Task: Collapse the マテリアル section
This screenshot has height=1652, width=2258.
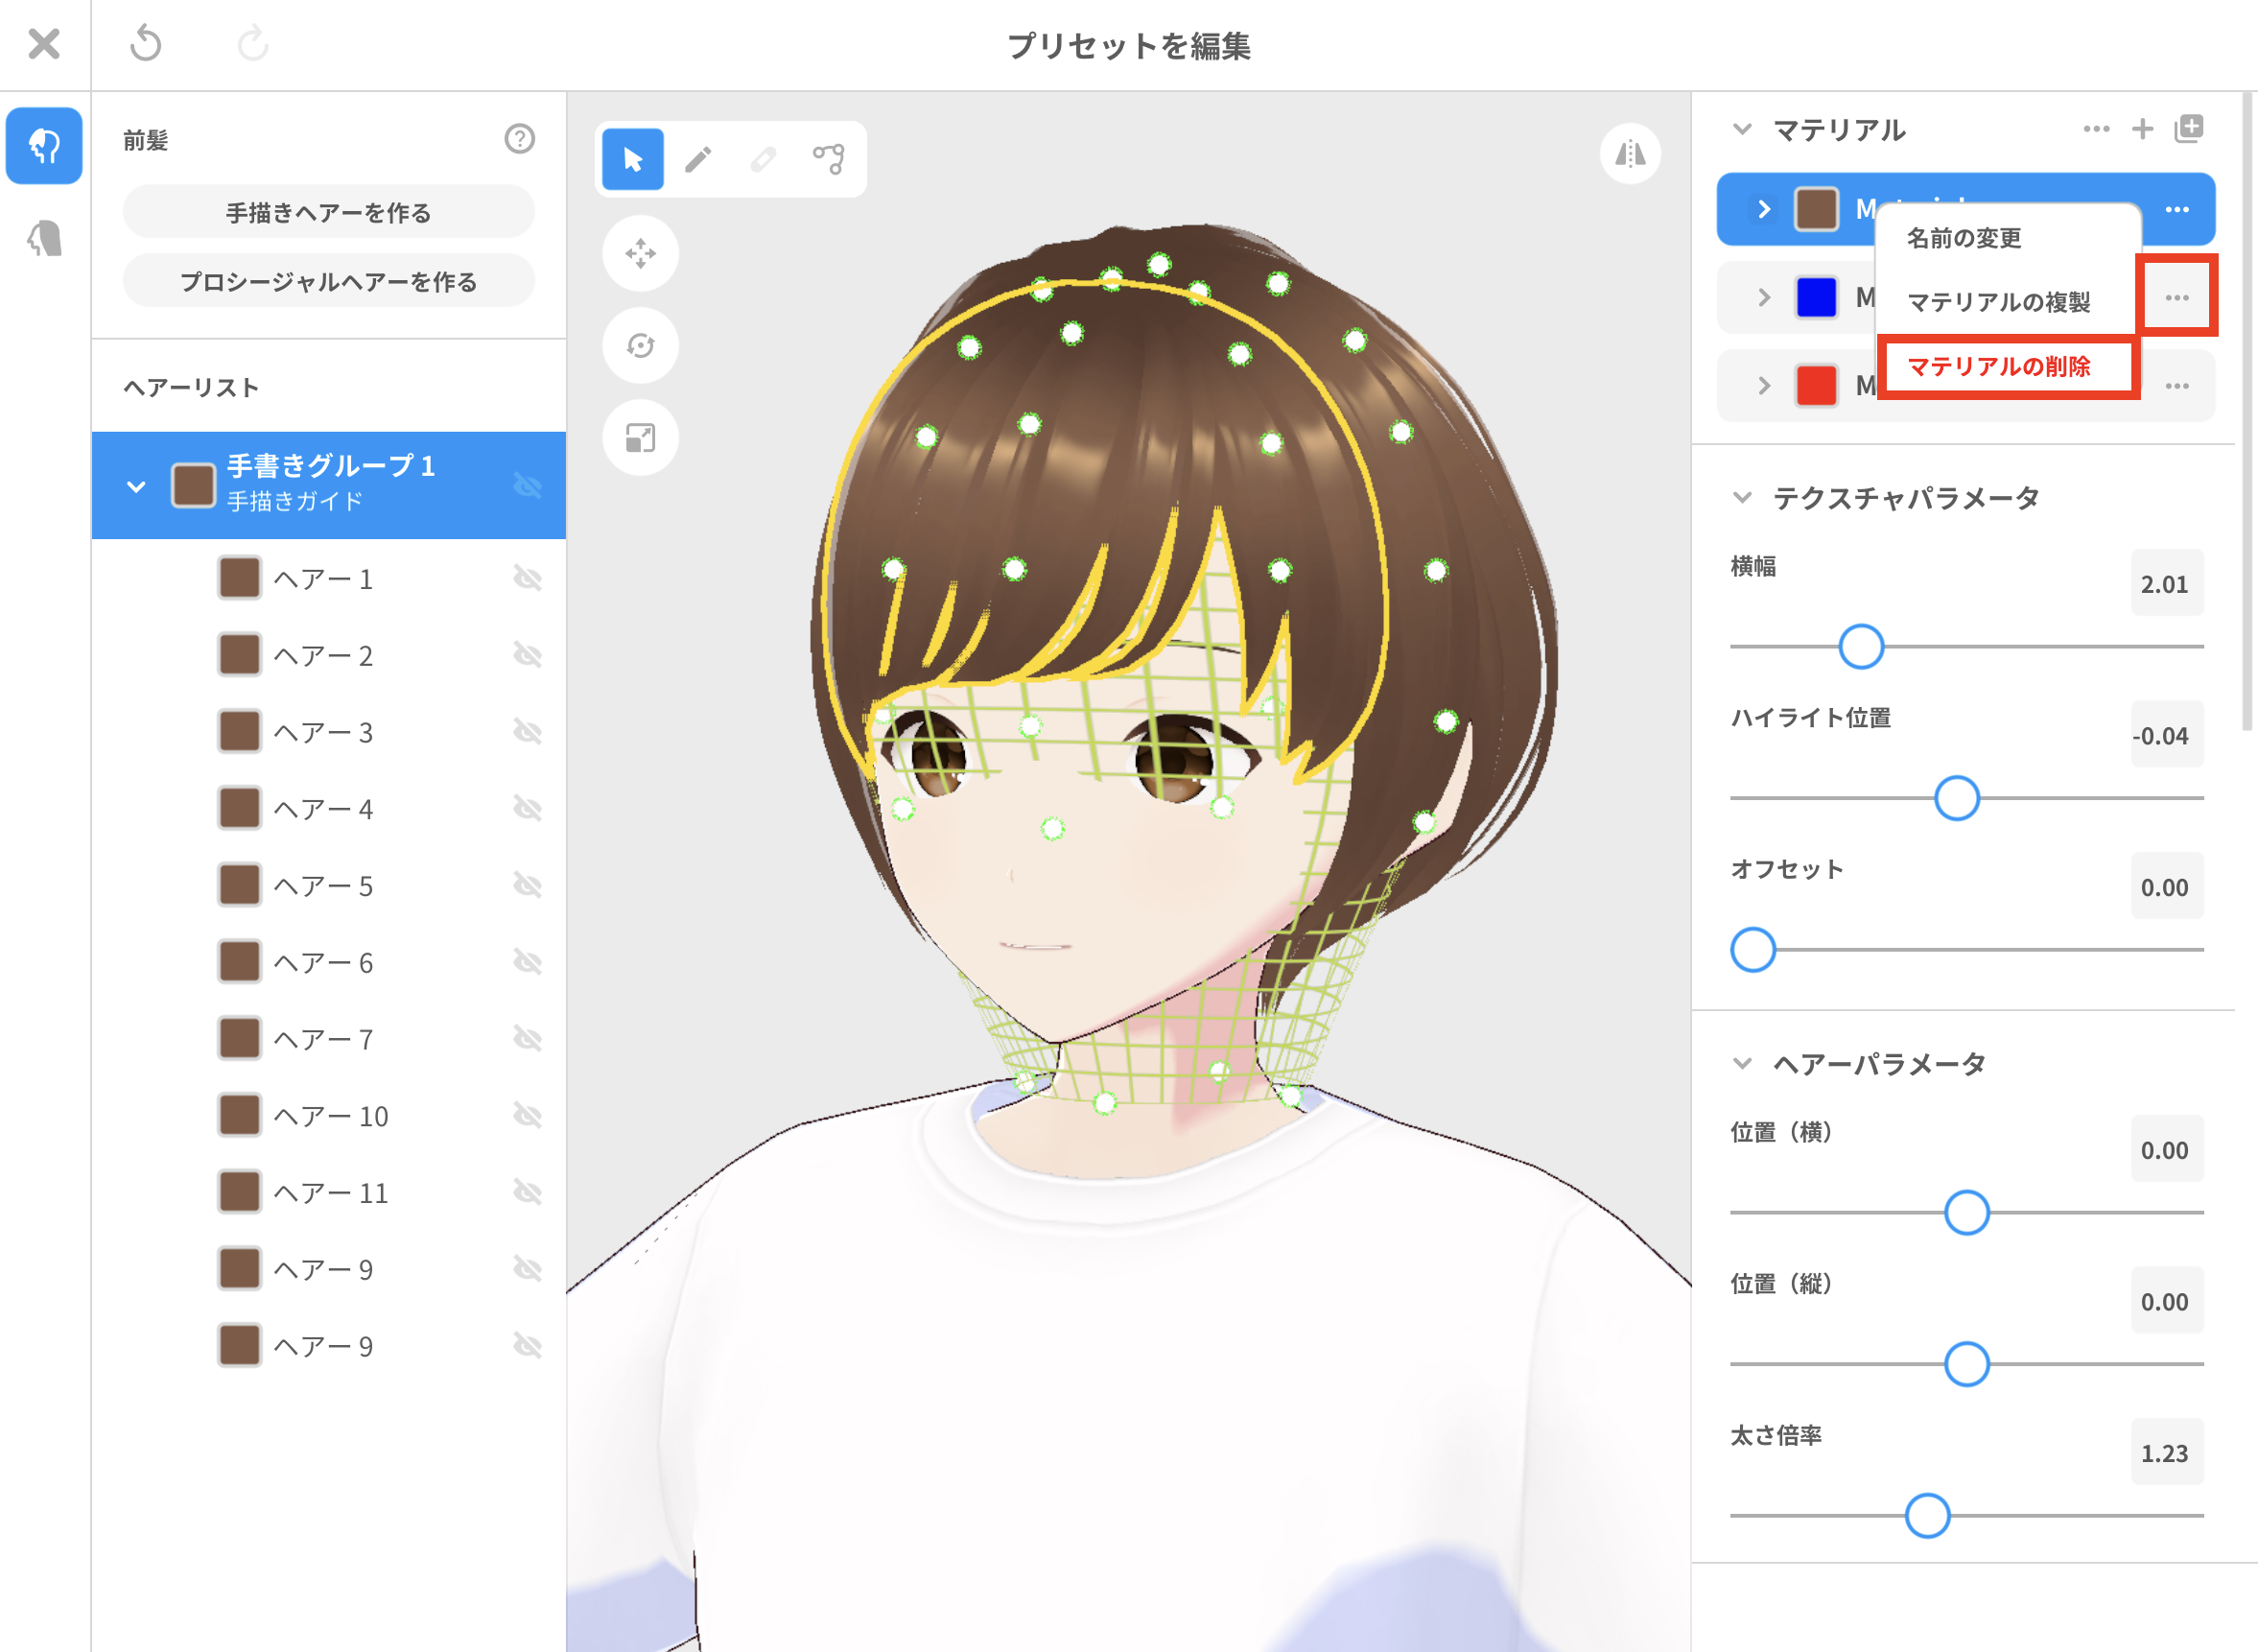Action: click(1742, 129)
